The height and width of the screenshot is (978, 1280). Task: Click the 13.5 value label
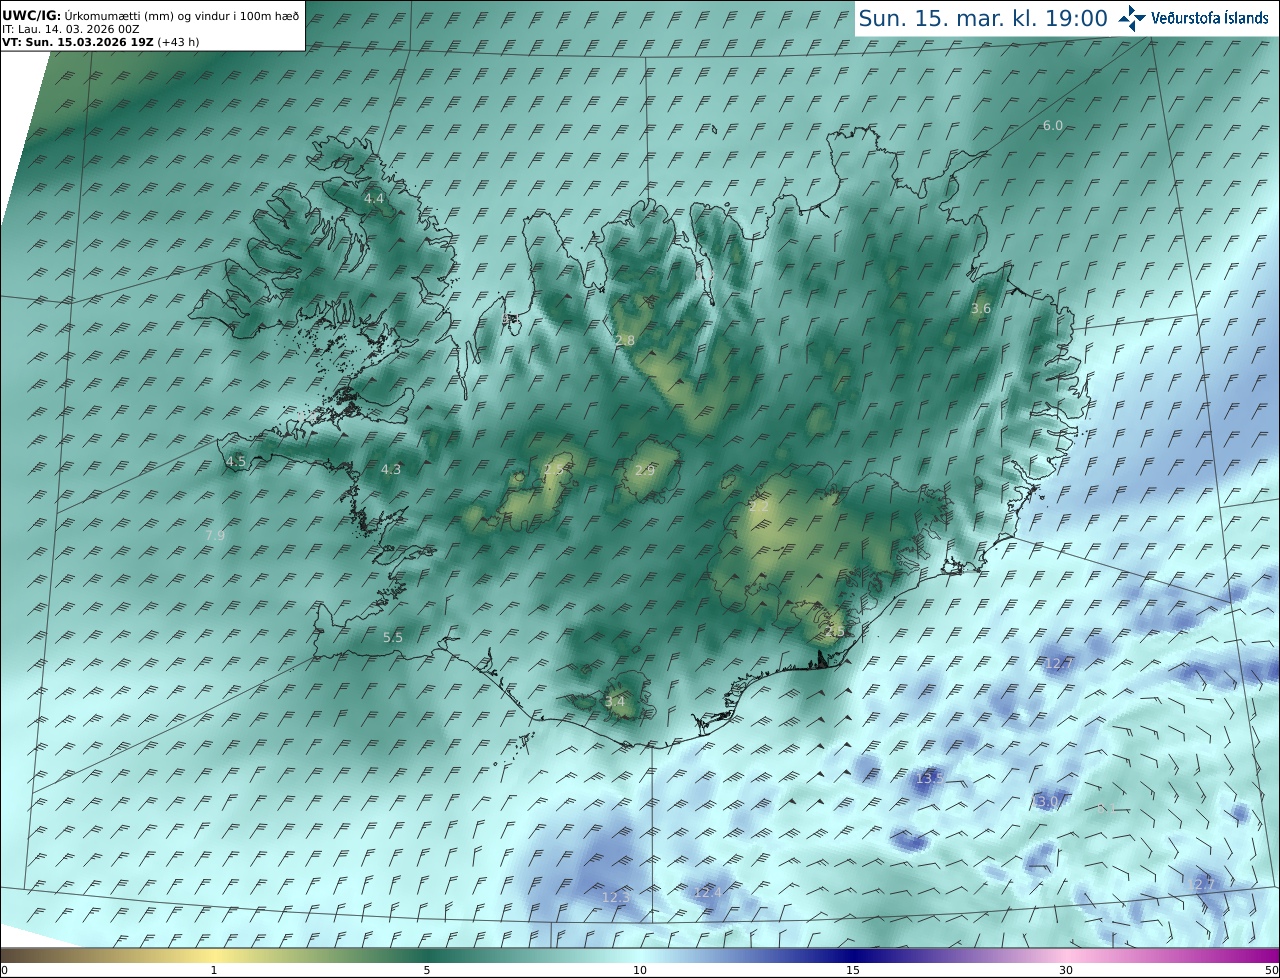point(931,778)
